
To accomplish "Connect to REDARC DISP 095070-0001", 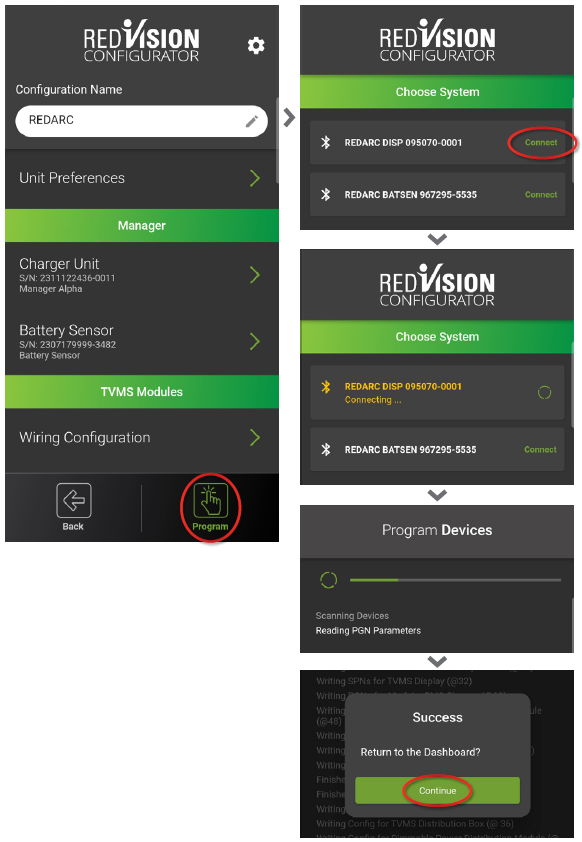I will point(541,142).
